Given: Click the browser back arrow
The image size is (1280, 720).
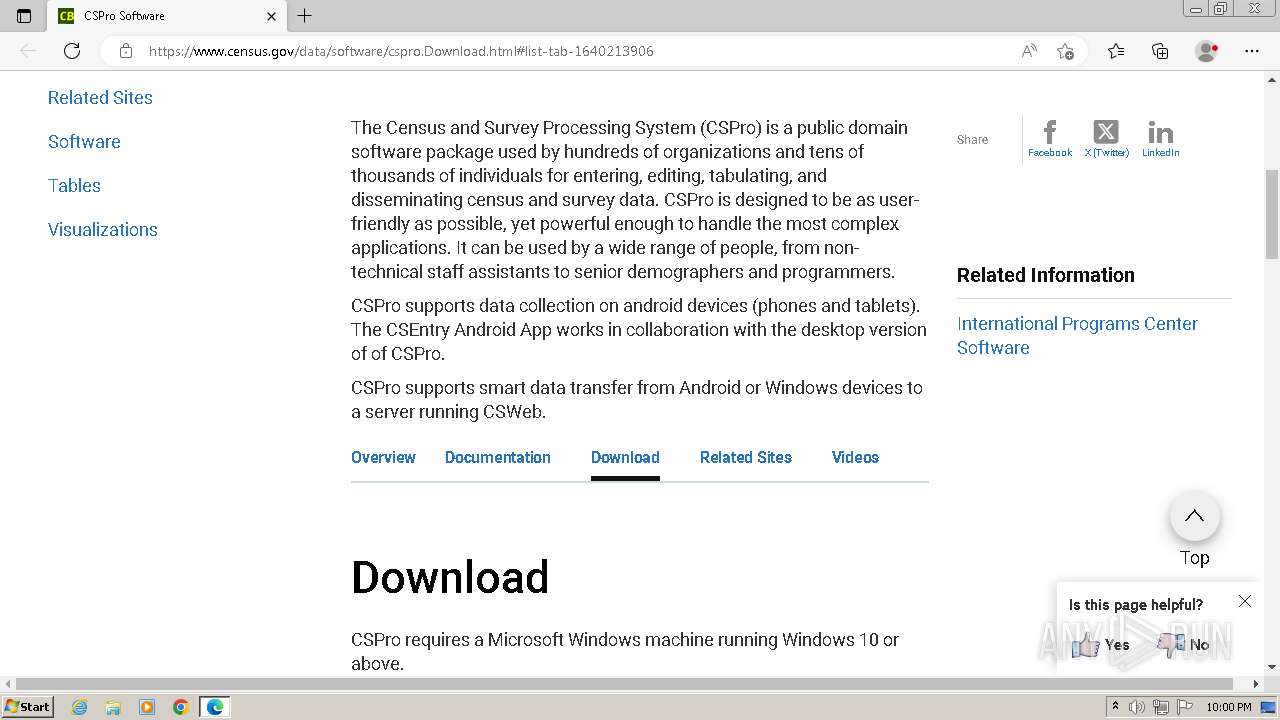Looking at the screenshot, I should pyautogui.click(x=28, y=51).
